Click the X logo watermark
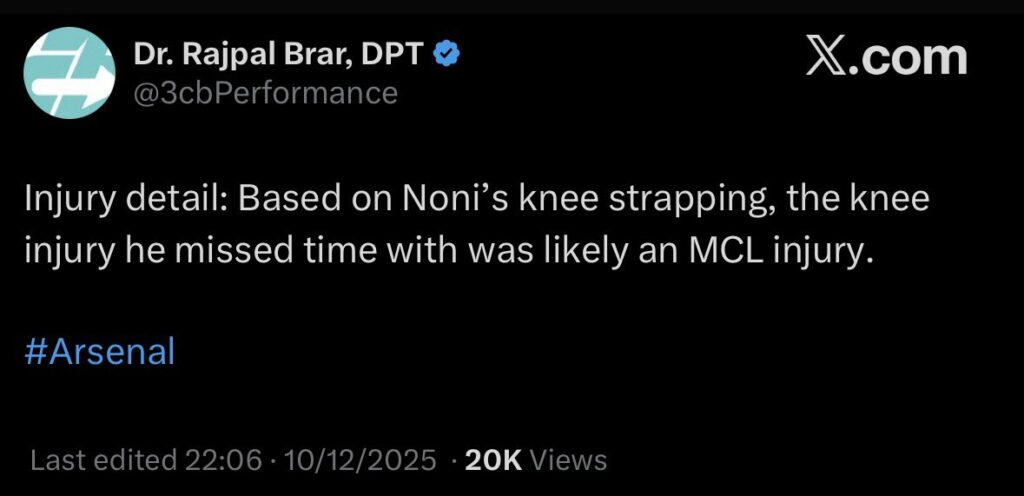The height and width of the screenshot is (496, 1024). [825, 57]
